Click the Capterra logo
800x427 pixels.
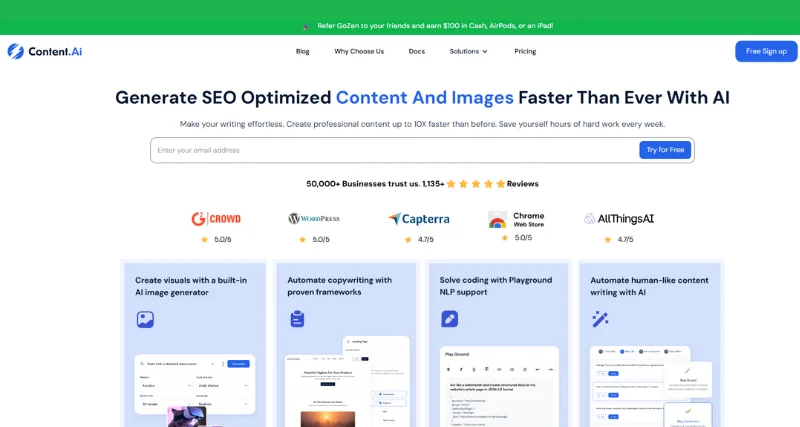point(418,219)
